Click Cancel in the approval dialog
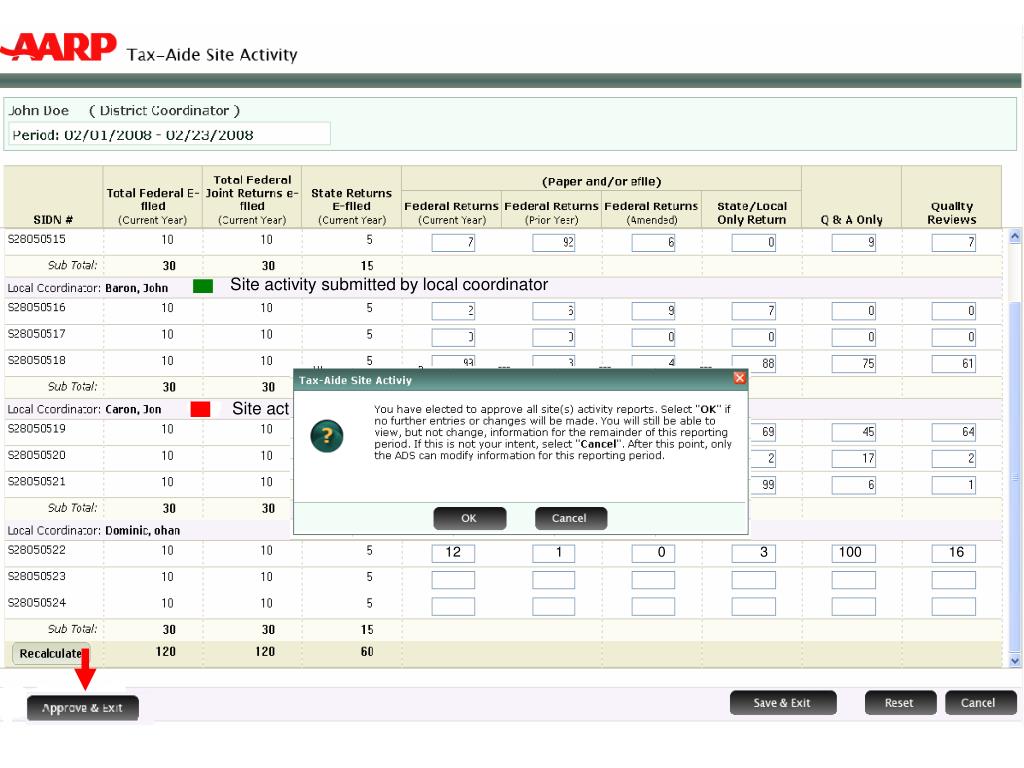 [571, 519]
